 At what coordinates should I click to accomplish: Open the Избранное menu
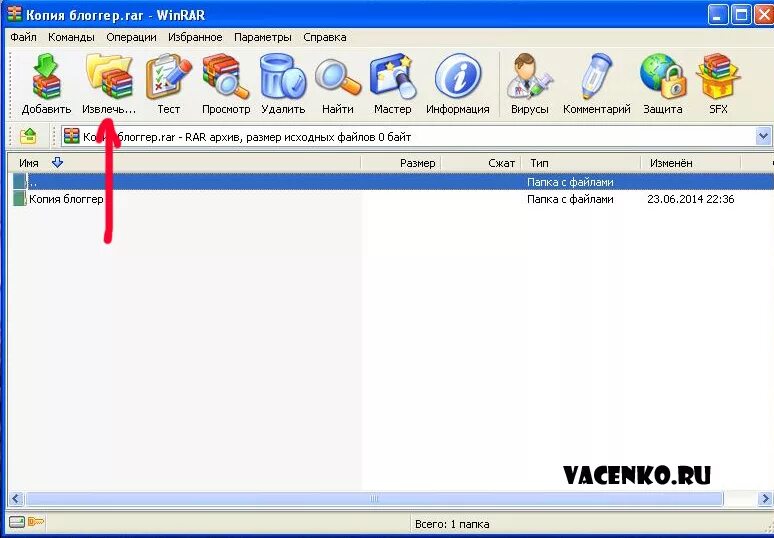pyautogui.click(x=195, y=37)
